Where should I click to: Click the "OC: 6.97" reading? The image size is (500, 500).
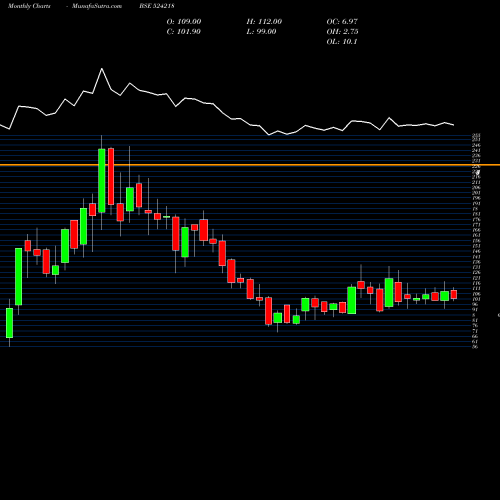[342, 21]
